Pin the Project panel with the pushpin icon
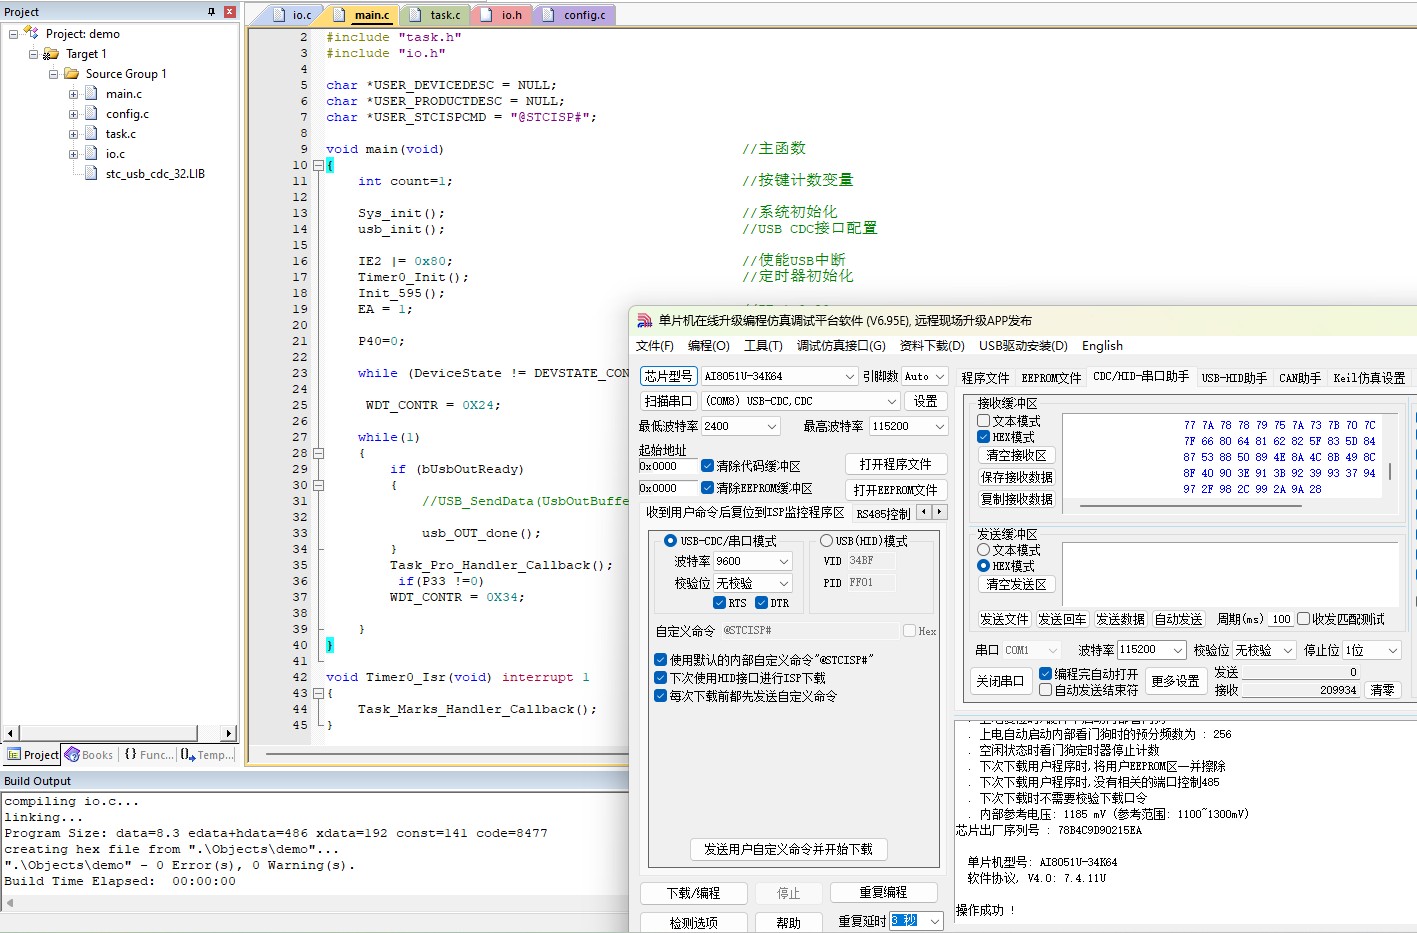1417x933 pixels. pos(211,12)
